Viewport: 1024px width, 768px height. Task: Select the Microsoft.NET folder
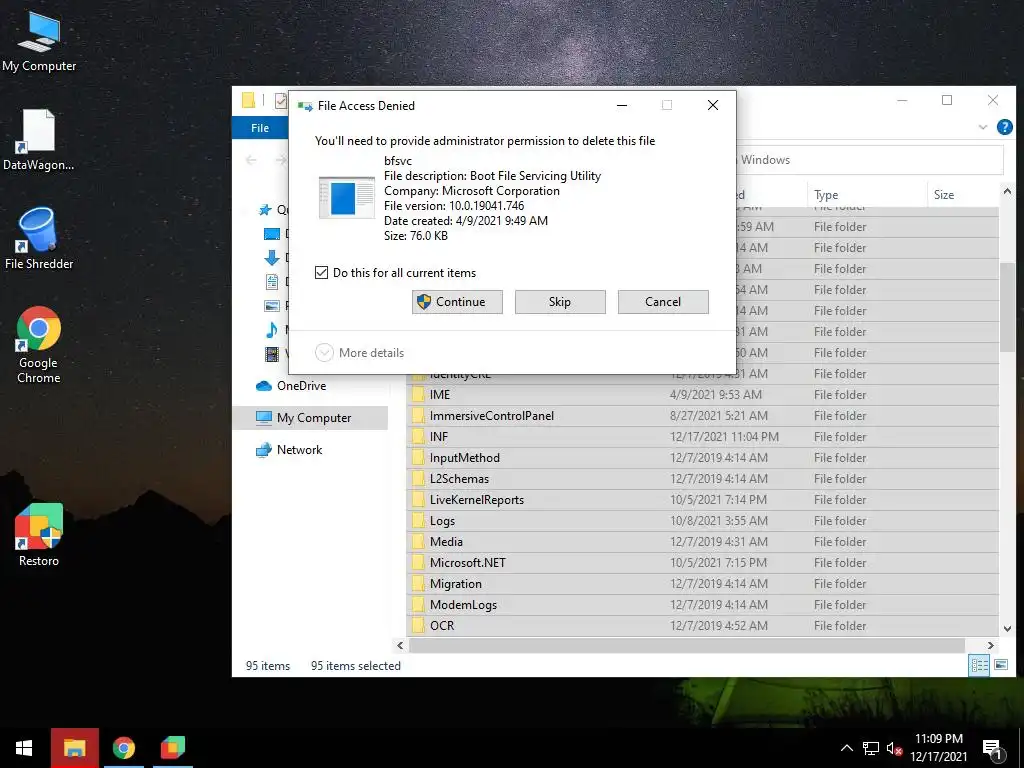(x=703, y=562)
